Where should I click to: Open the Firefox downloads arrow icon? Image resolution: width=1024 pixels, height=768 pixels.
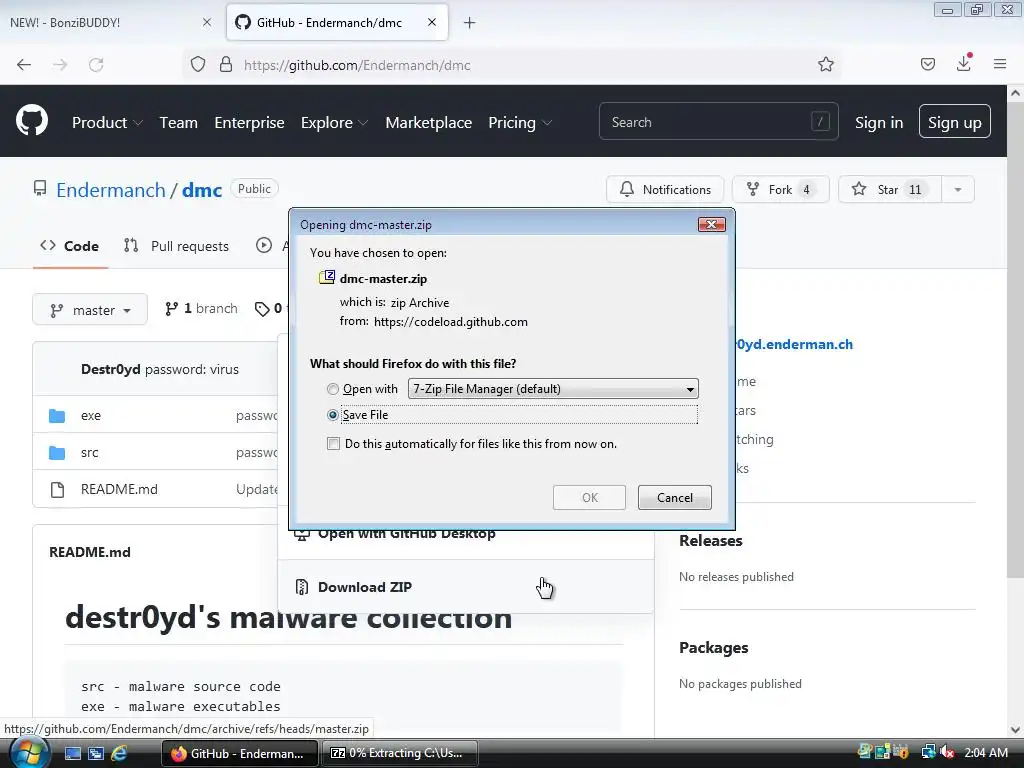pos(964,63)
